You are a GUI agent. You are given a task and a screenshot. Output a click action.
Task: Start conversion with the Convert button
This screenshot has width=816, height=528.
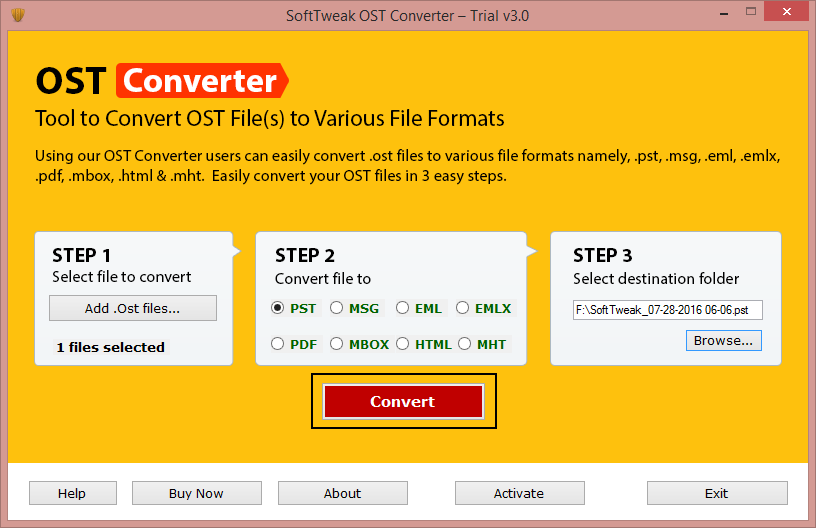pyautogui.click(x=403, y=401)
